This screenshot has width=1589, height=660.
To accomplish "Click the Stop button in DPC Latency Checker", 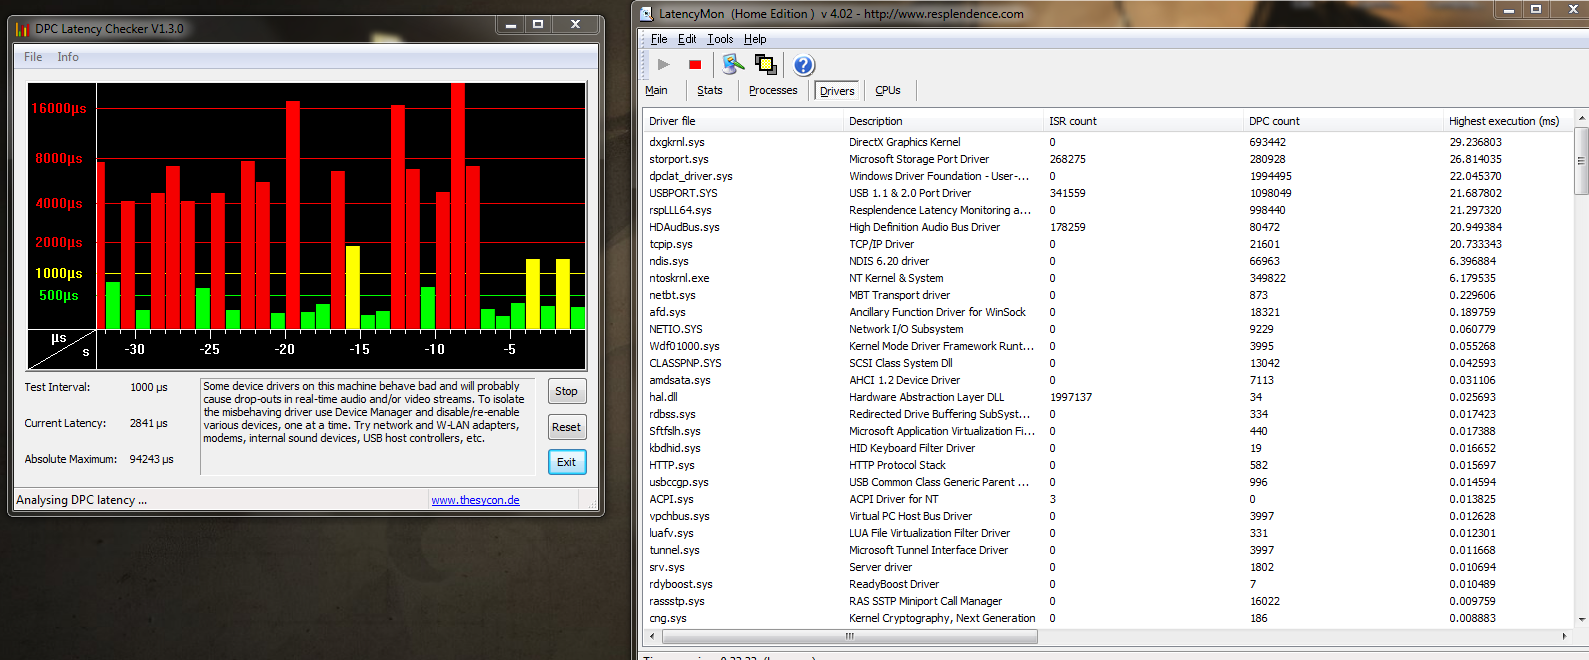I will [x=566, y=391].
